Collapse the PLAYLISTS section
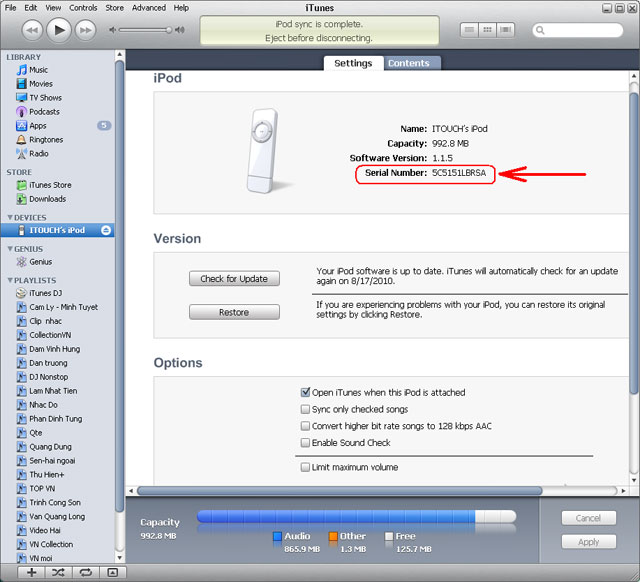The width and height of the screenshot is (640, 582). (x=10, y=280)
